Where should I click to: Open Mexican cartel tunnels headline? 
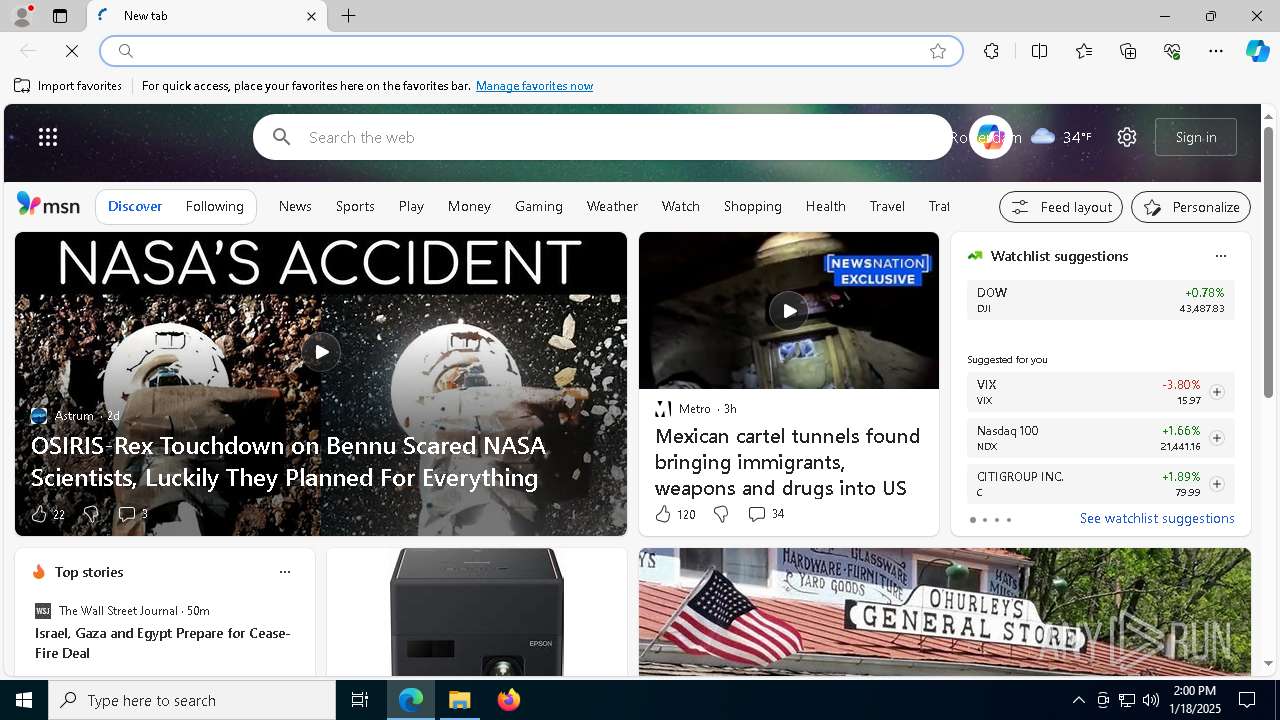[787, 462]
